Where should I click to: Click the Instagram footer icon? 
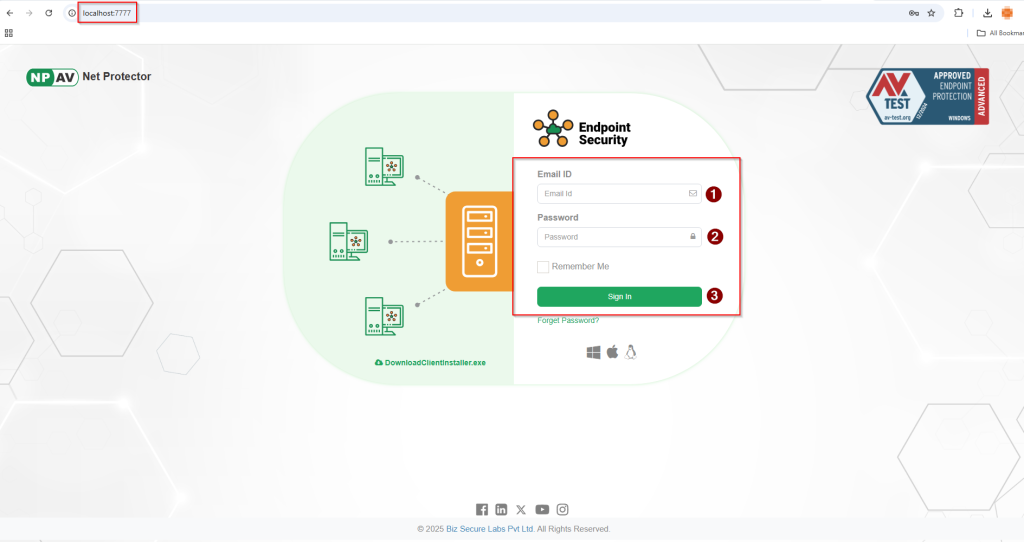coord(563,509)
